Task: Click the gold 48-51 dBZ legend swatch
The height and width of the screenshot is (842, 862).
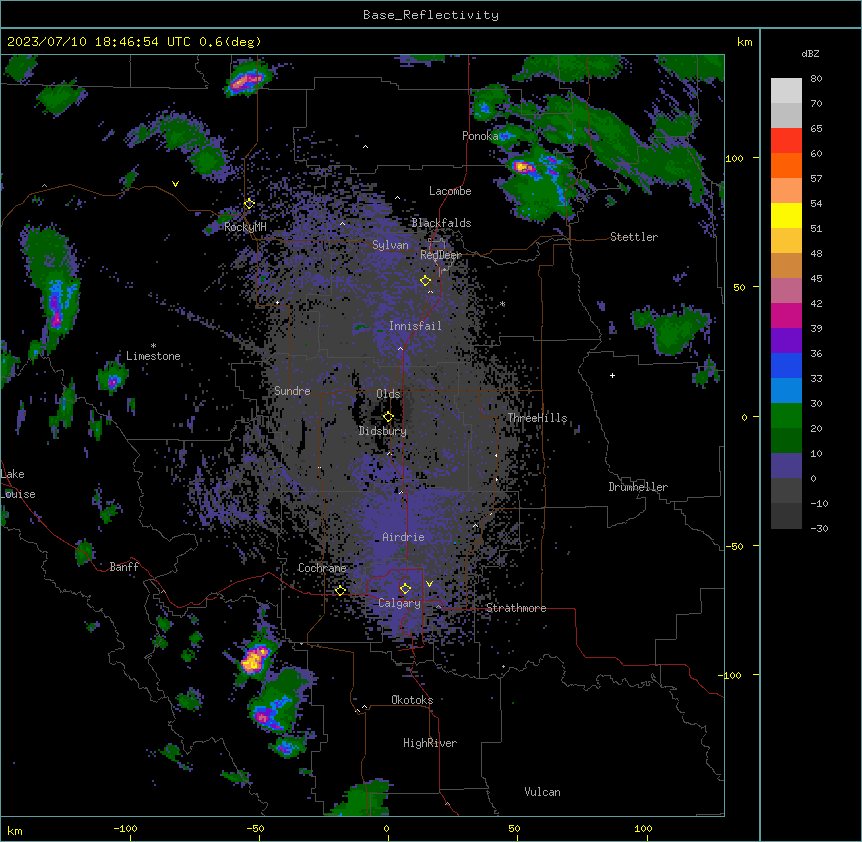Action: pos(786,241)
